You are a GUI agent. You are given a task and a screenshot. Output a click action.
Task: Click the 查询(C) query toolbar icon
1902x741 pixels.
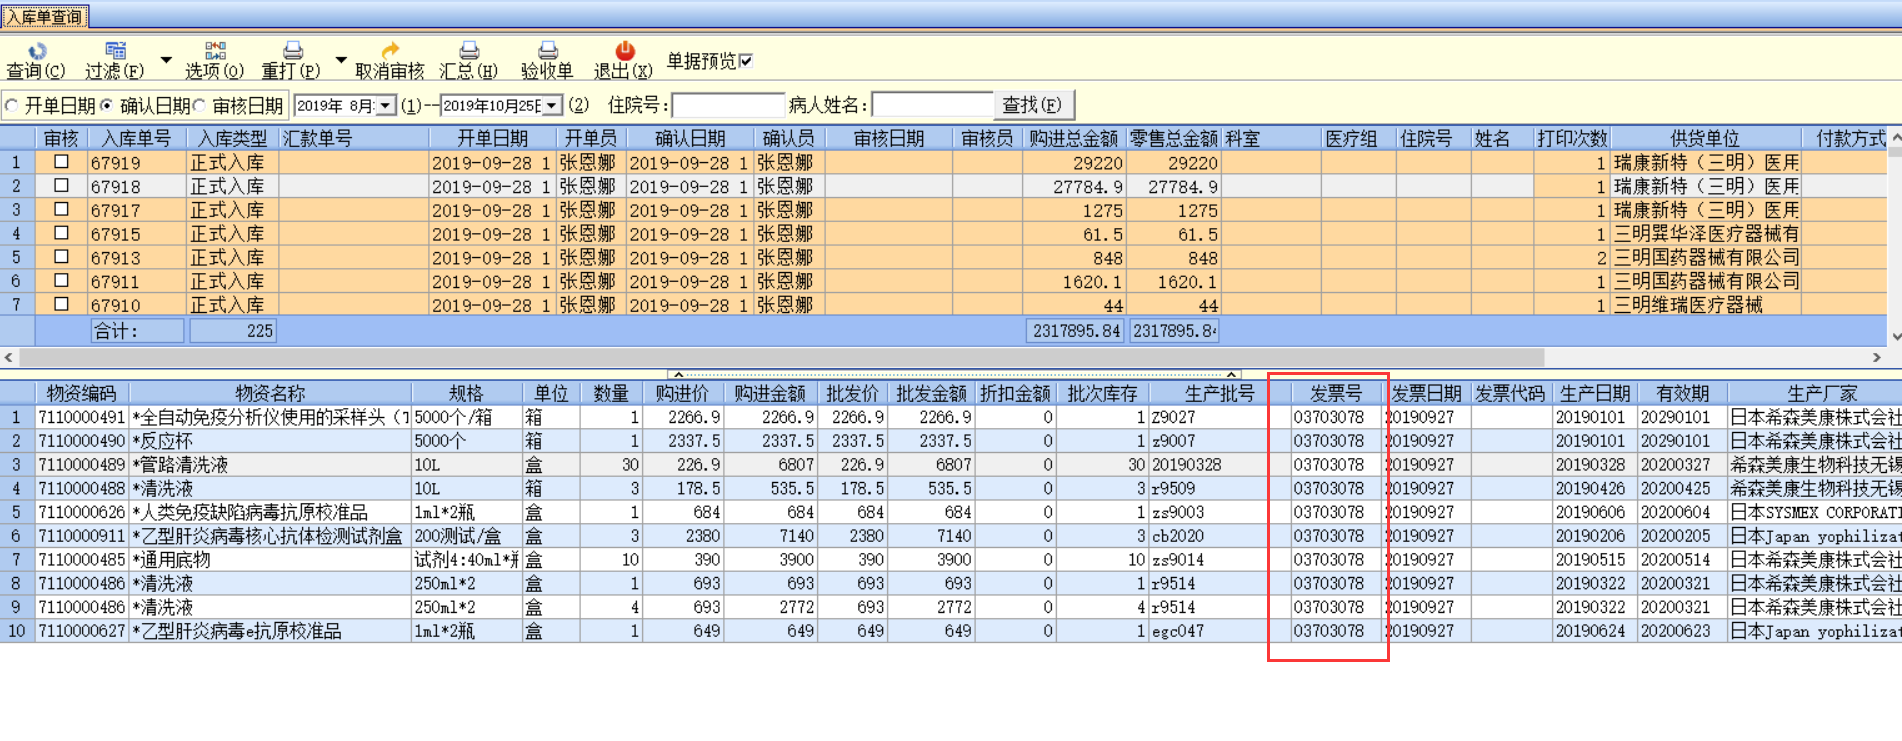36,52
